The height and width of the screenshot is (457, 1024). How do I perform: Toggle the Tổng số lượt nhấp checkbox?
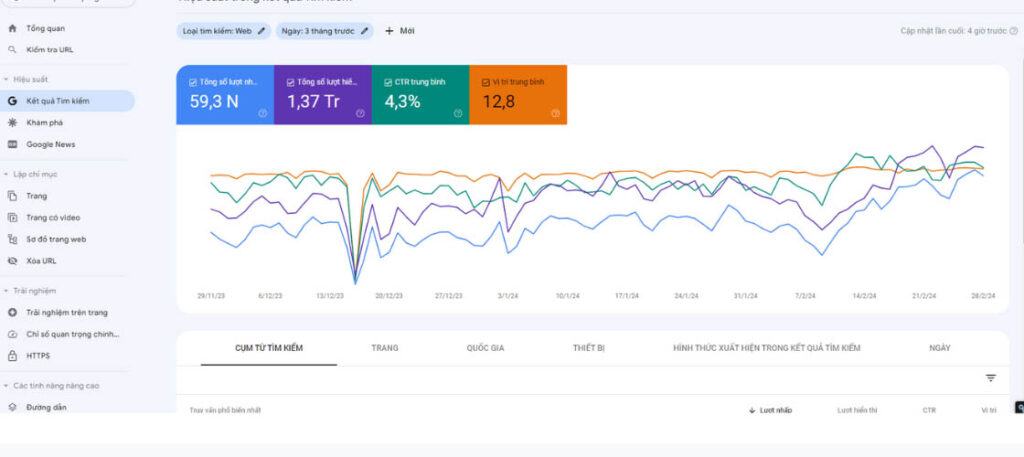pyautogui.click(x=193, y=83)
